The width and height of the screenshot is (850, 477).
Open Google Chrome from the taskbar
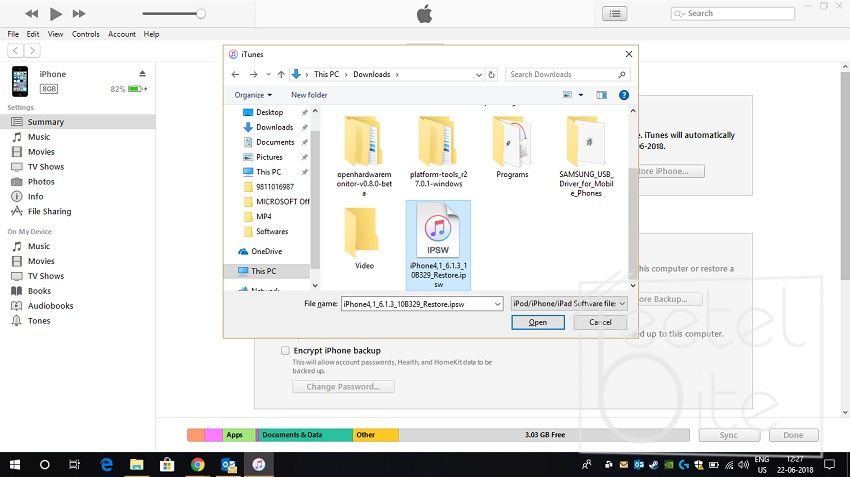pos(198,465)
